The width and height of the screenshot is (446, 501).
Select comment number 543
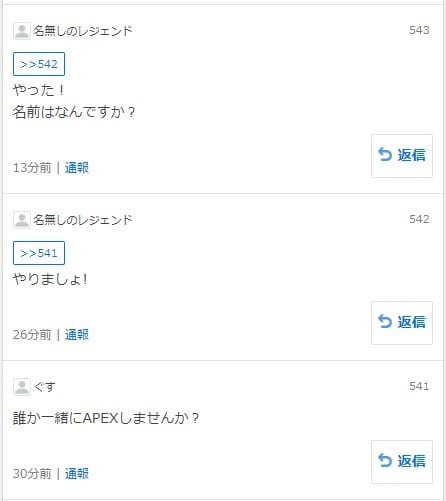pos(419,30)
